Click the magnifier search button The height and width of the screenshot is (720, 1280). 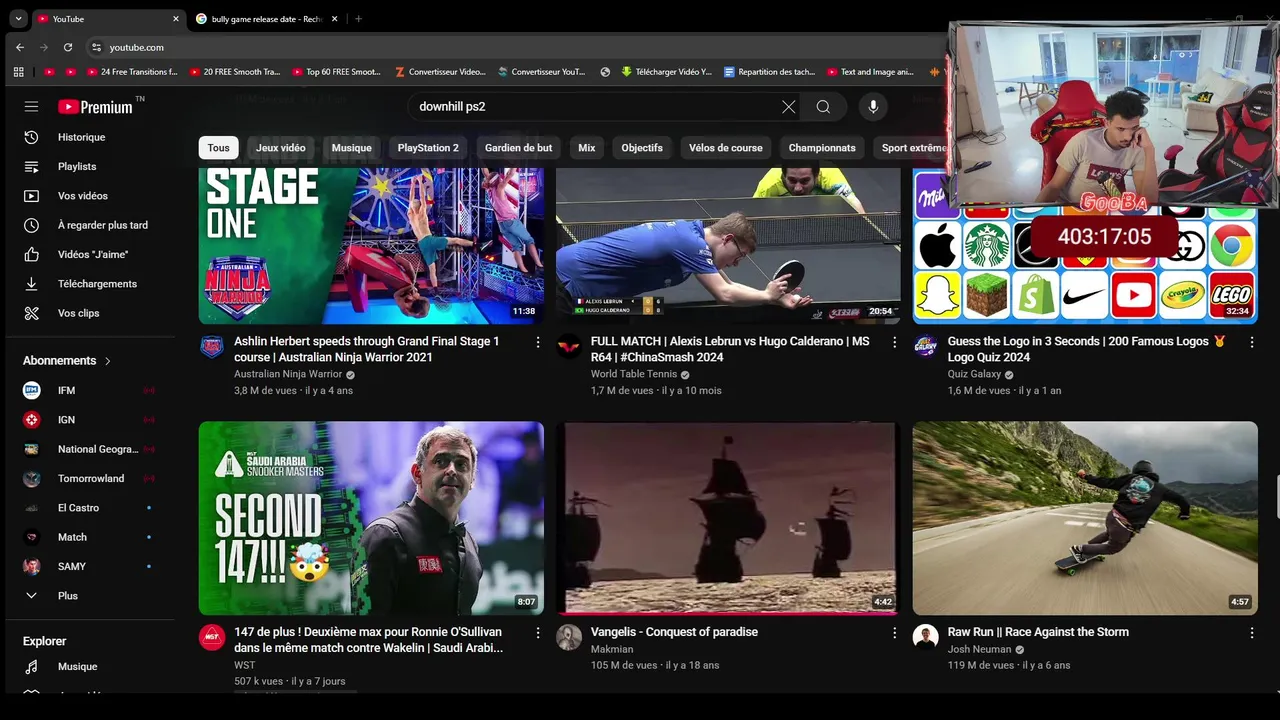coord(823,107)
